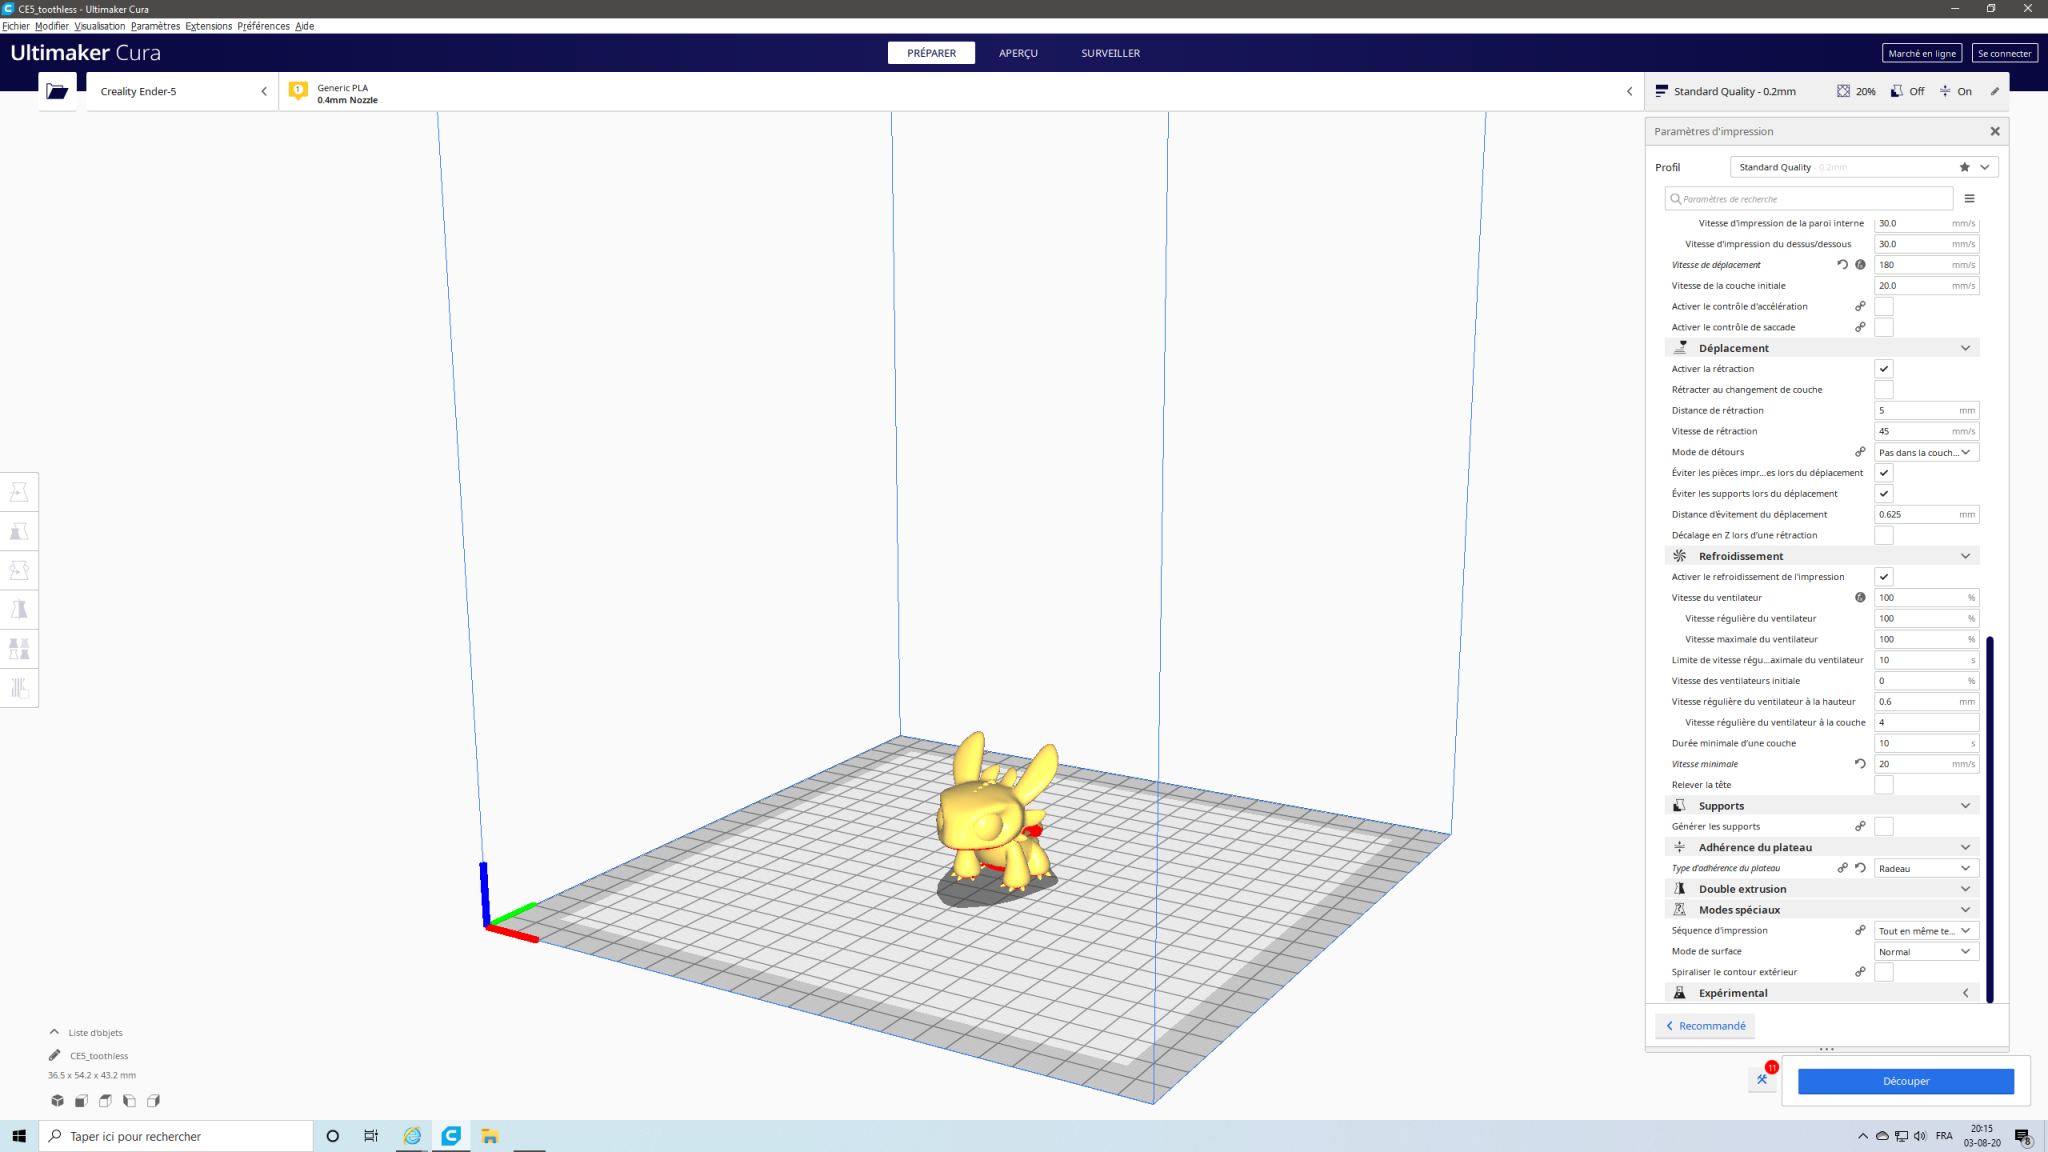
Task: Open the Extensions menu
Action: click(x=208, y=26)
